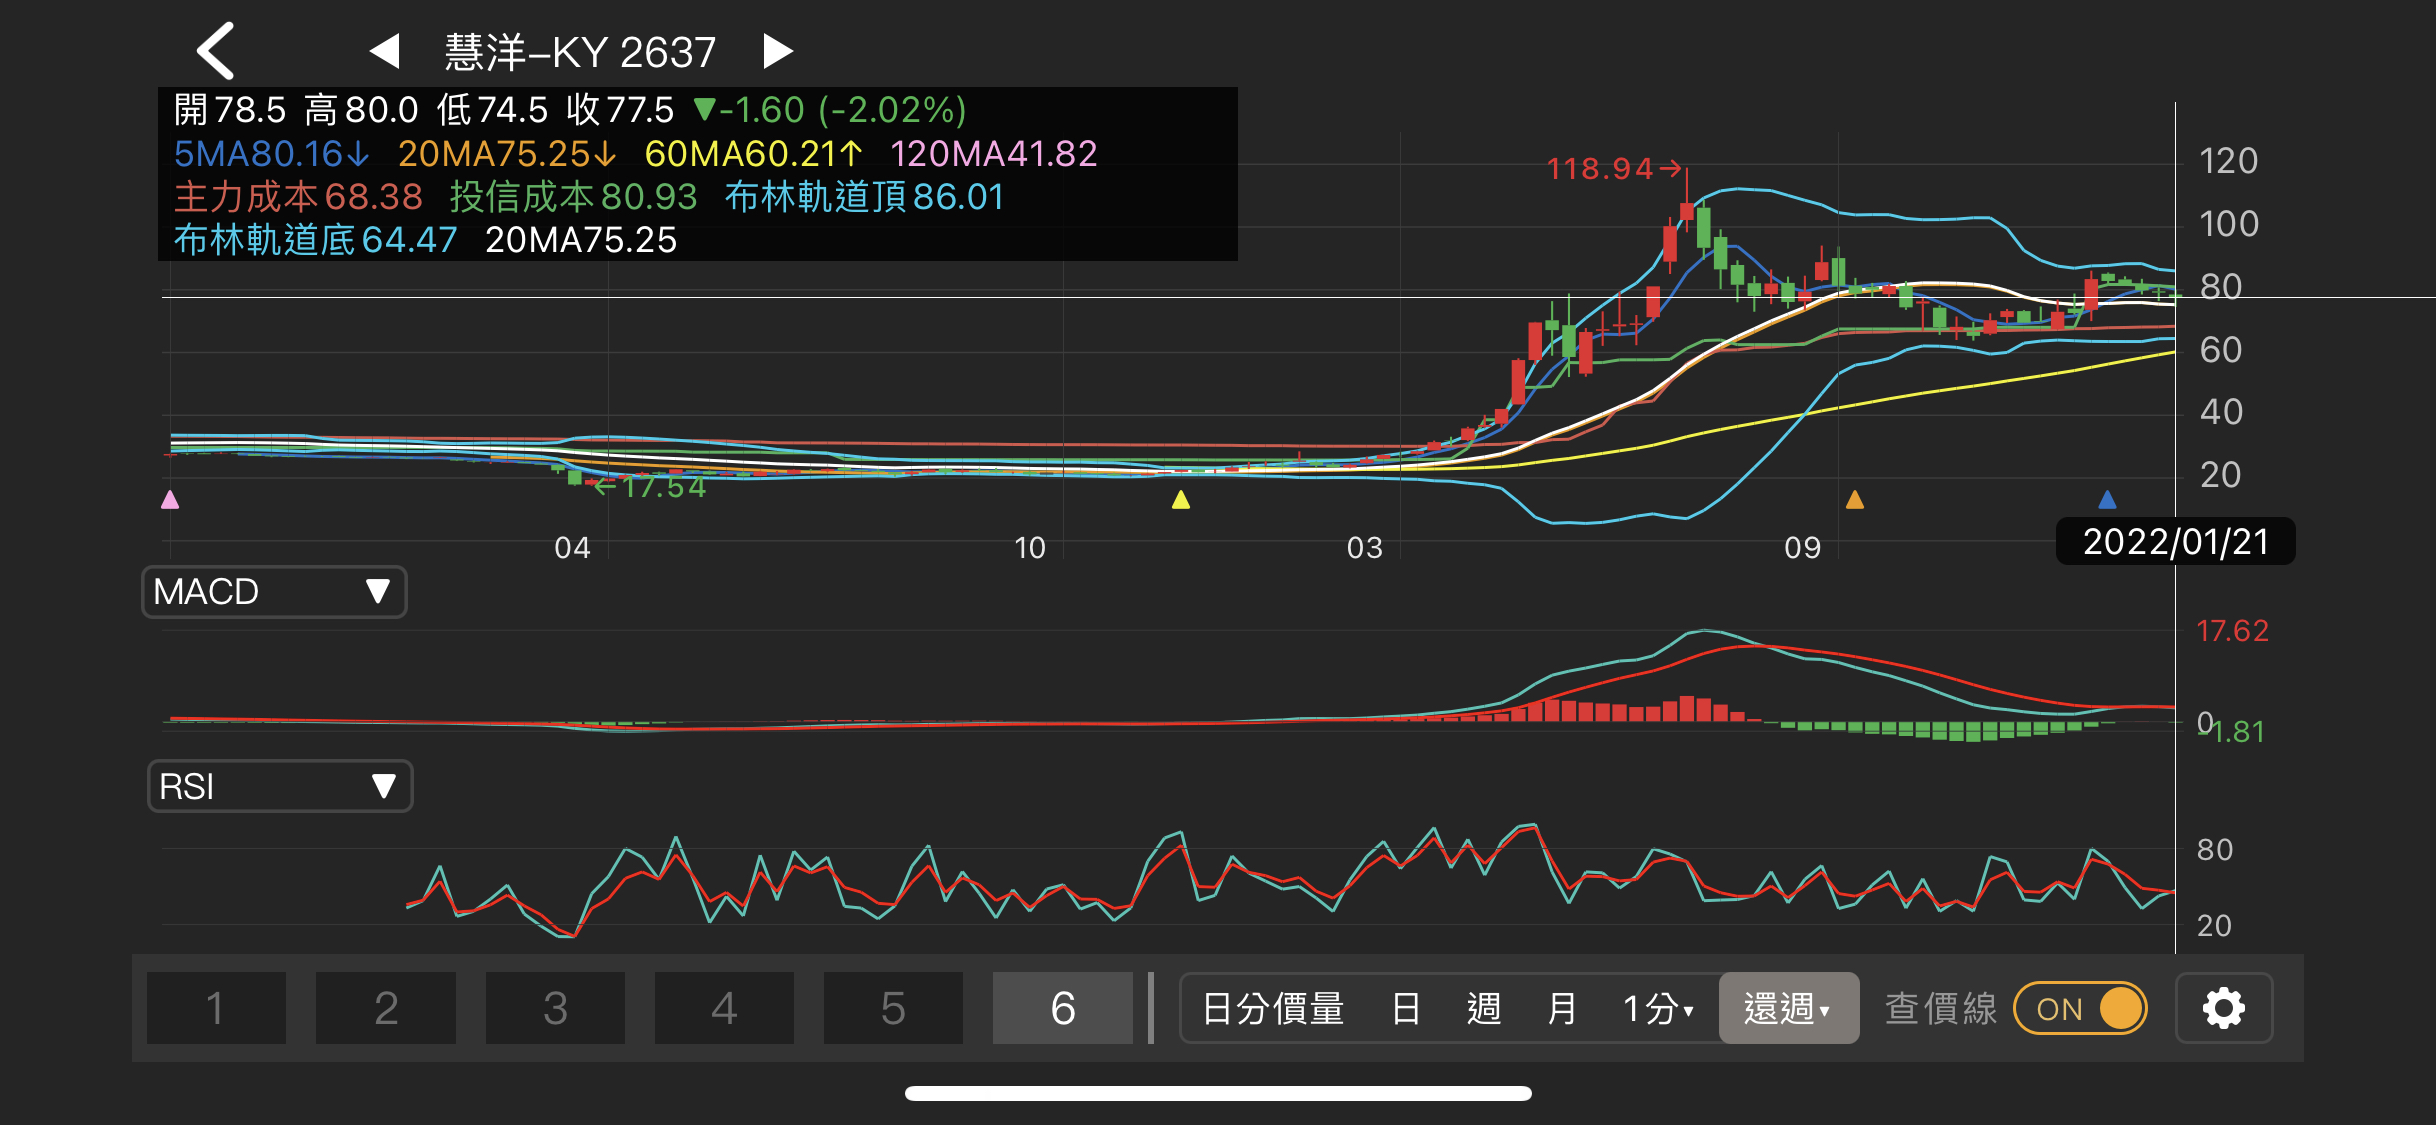2436x1125 pixels.
Task: Open chart settings gear icon
Action: click(x=2223, y=1008)
